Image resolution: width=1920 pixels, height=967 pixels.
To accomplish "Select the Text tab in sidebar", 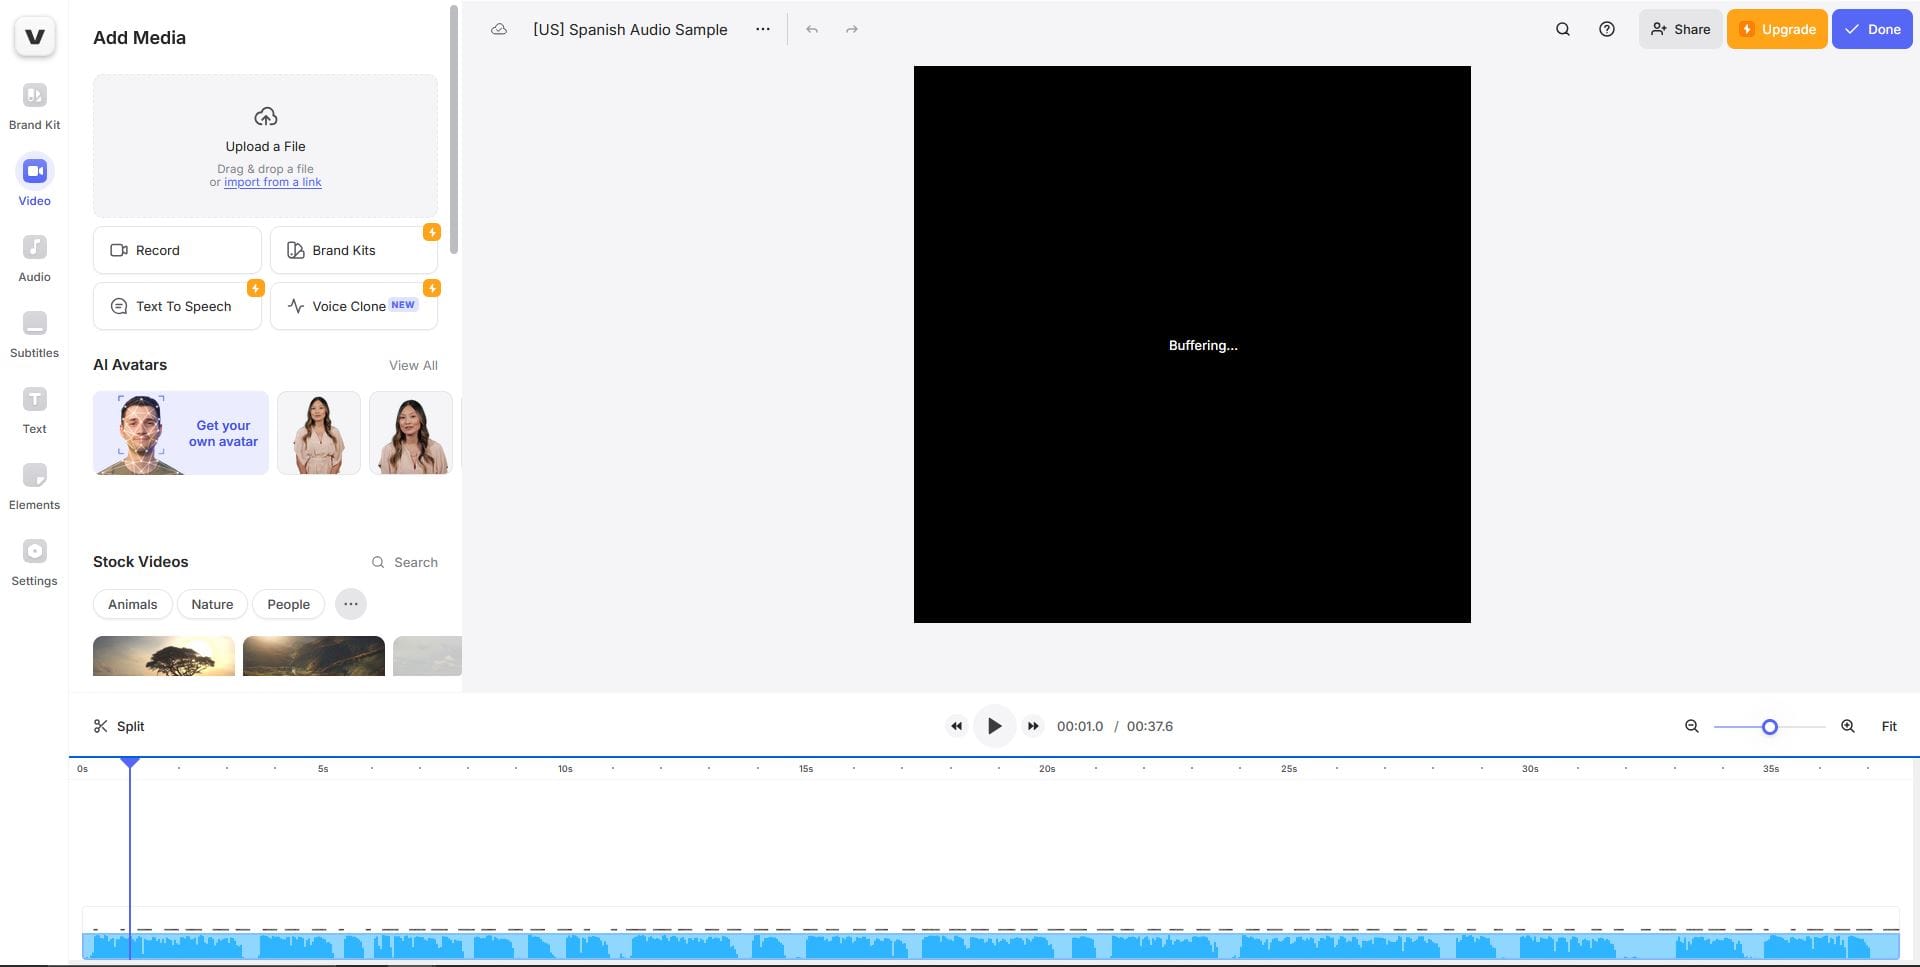I will [34, 410].
